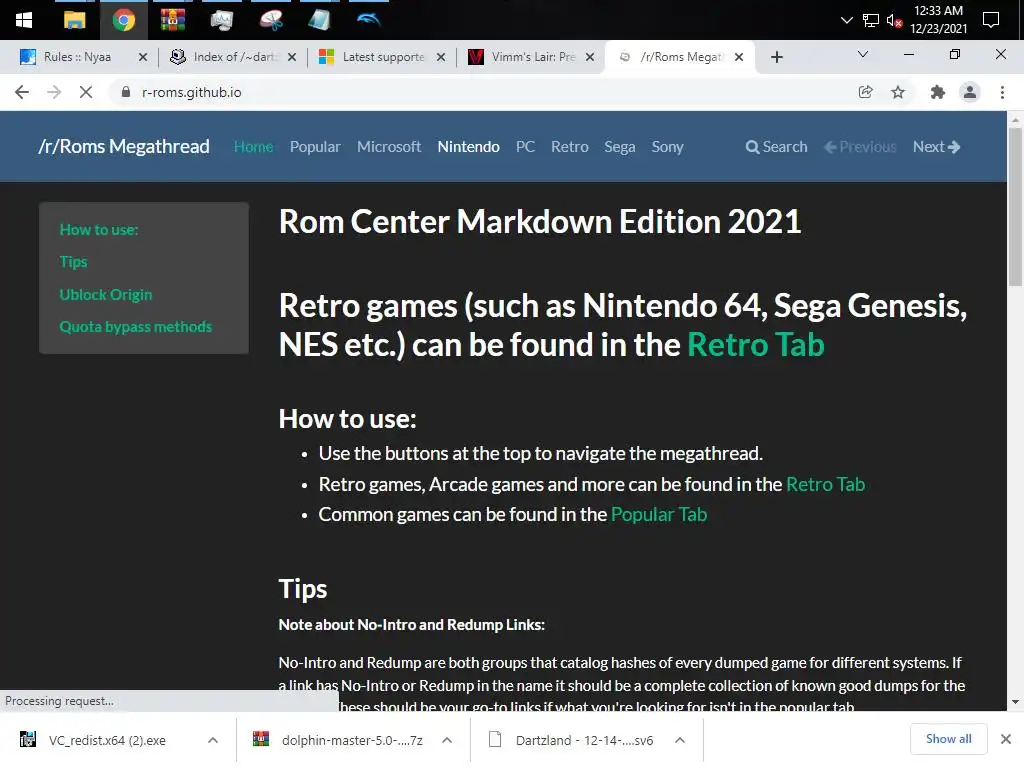Viewport: 1024px width, 768px height.
Task: Close the downloads bar
Action: (x=1006, y=739)
